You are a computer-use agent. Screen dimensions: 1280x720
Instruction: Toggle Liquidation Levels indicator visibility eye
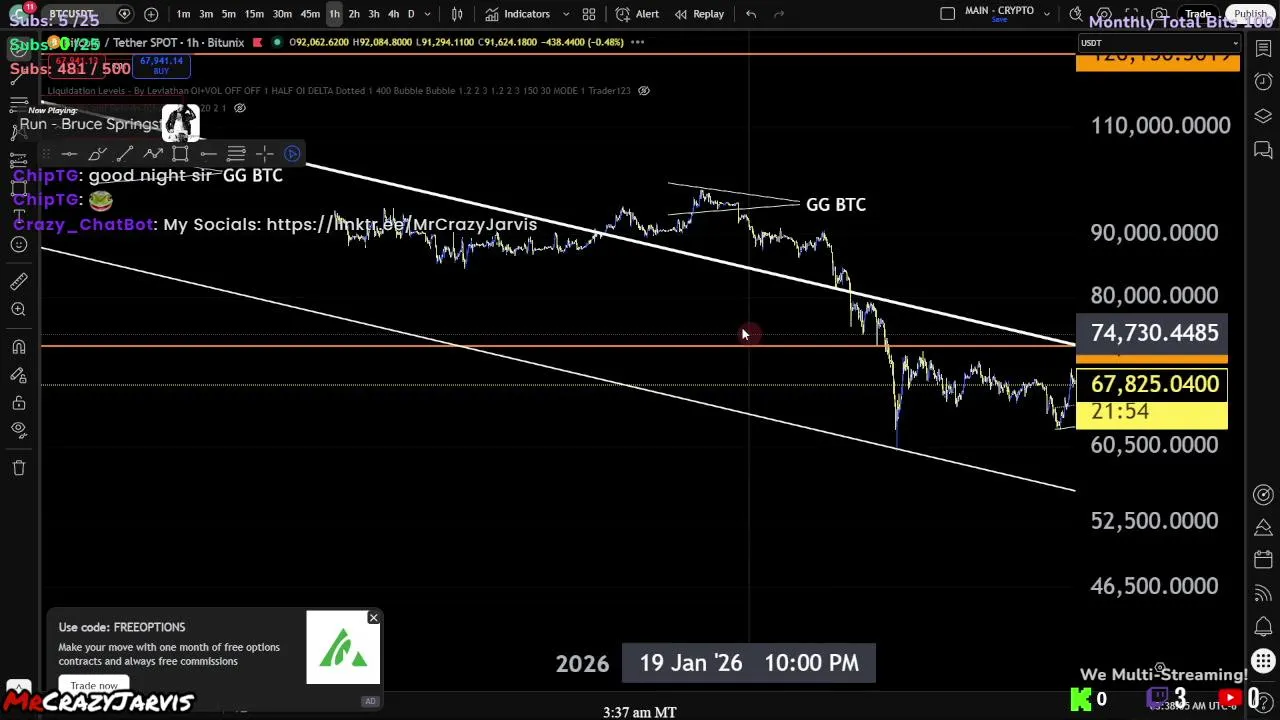pos(644,91)
